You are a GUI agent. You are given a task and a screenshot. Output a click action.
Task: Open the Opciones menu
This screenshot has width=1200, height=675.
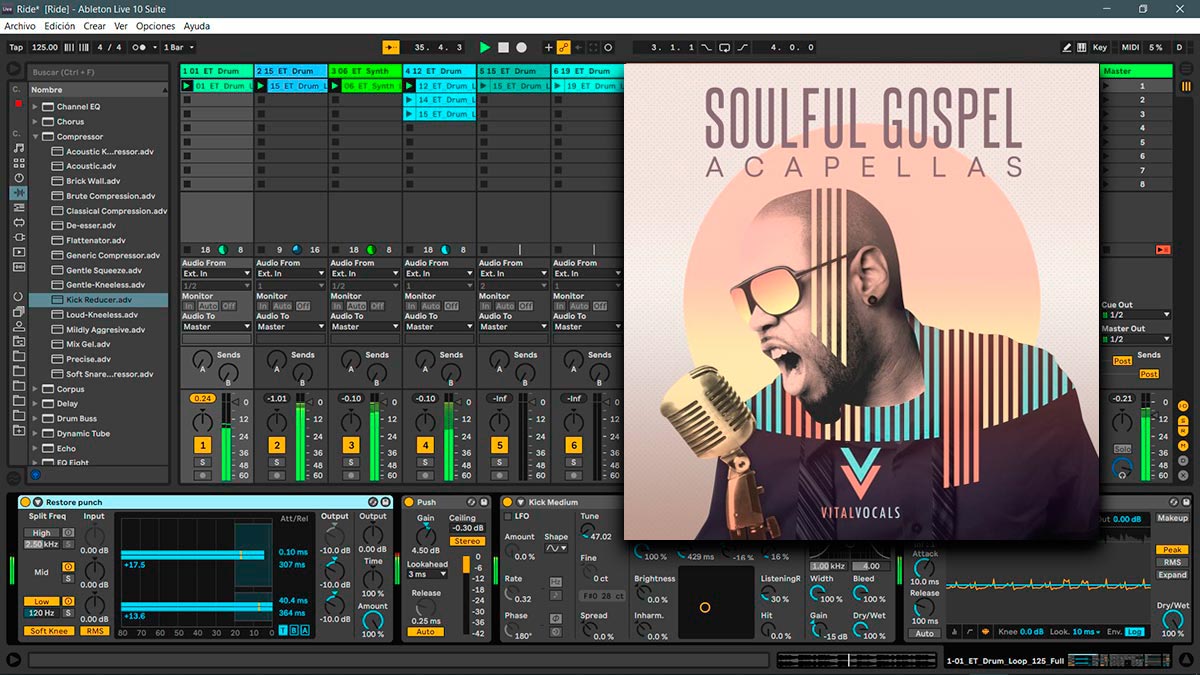(x=155, y=26)
